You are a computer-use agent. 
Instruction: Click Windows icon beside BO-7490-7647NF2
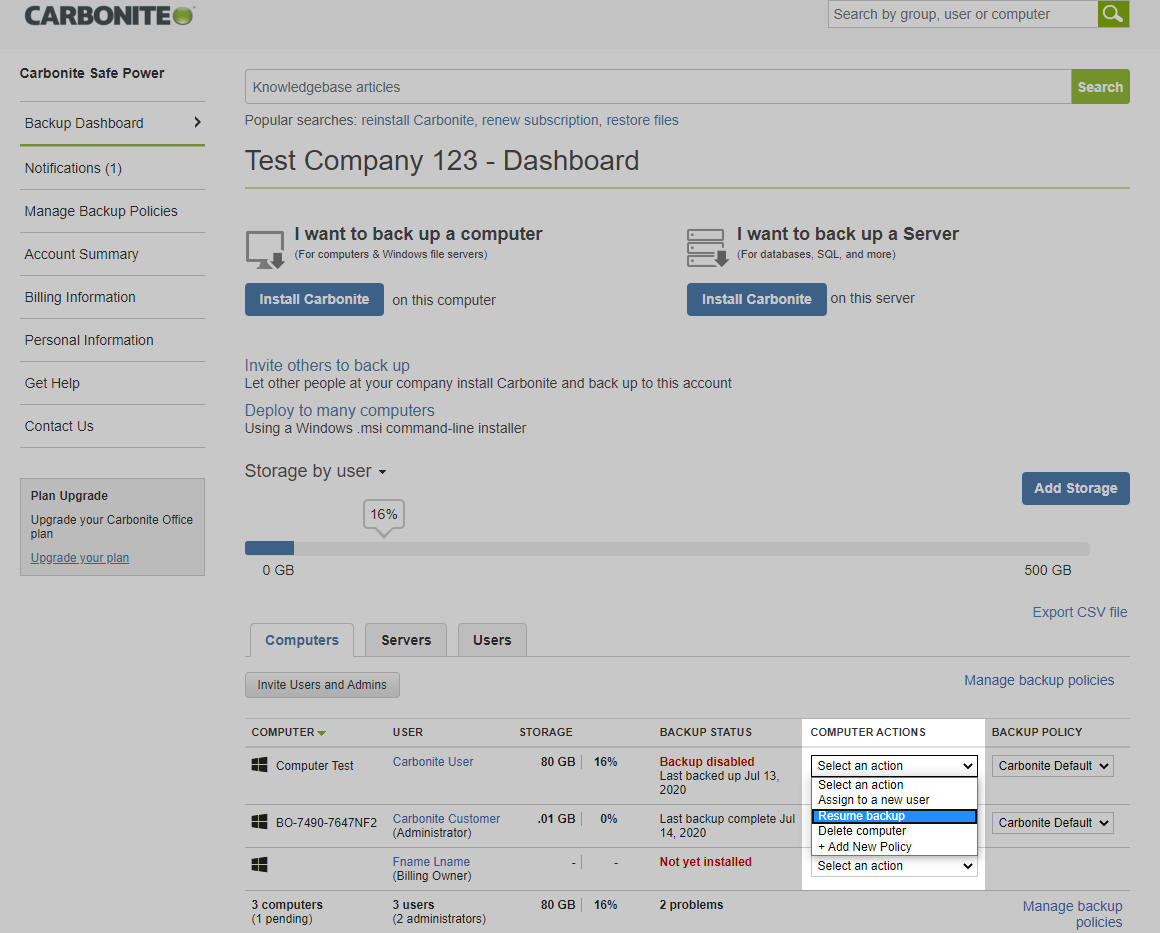point(259,822)
